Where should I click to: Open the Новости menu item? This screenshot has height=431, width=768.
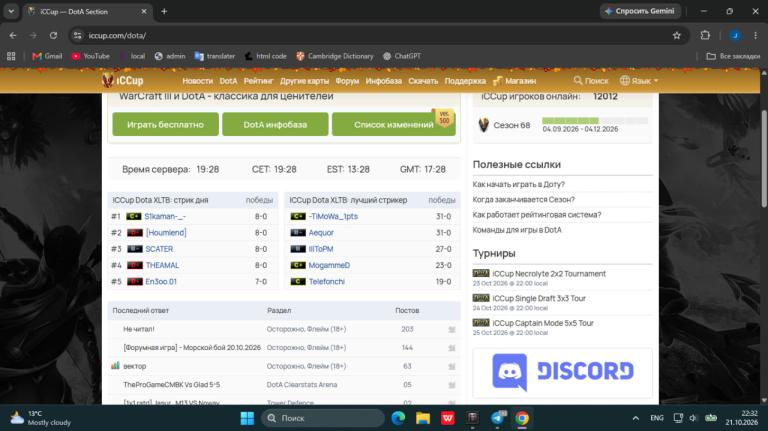tap(197, 81)
